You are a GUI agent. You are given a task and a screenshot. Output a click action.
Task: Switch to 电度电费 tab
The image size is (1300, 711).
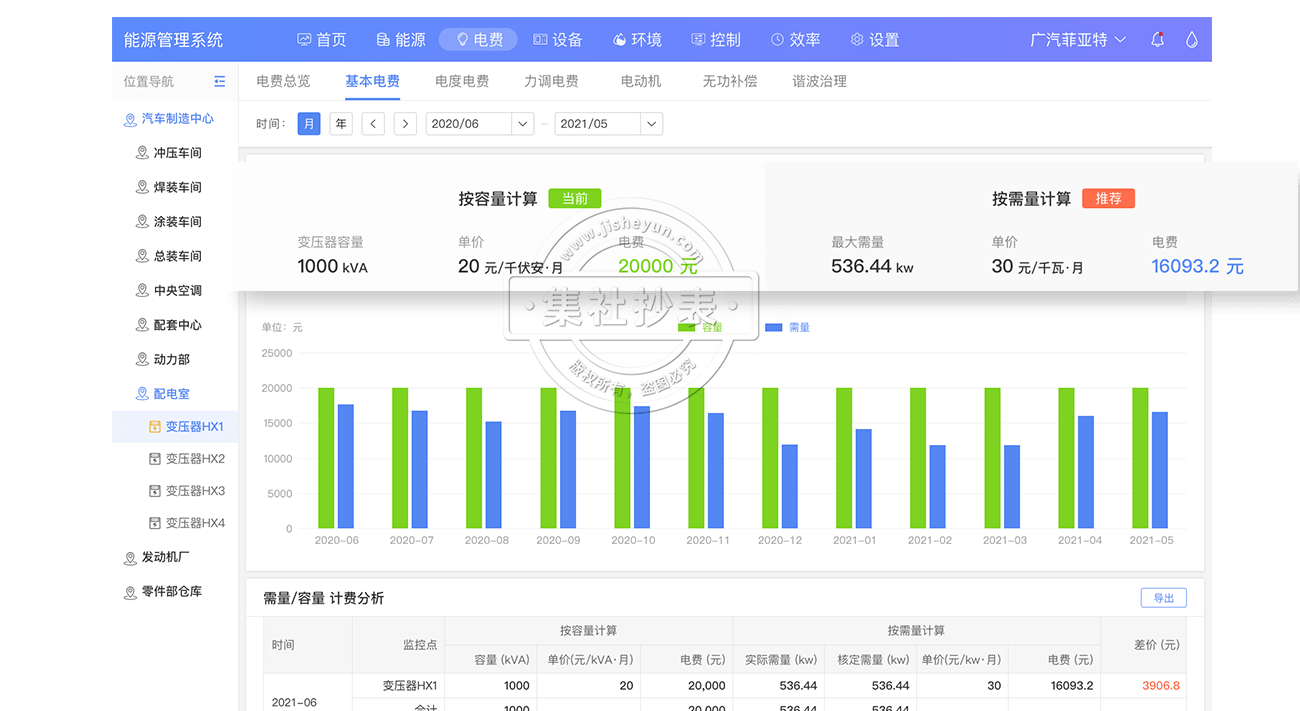pyautogui.click(x=462, y=81)
